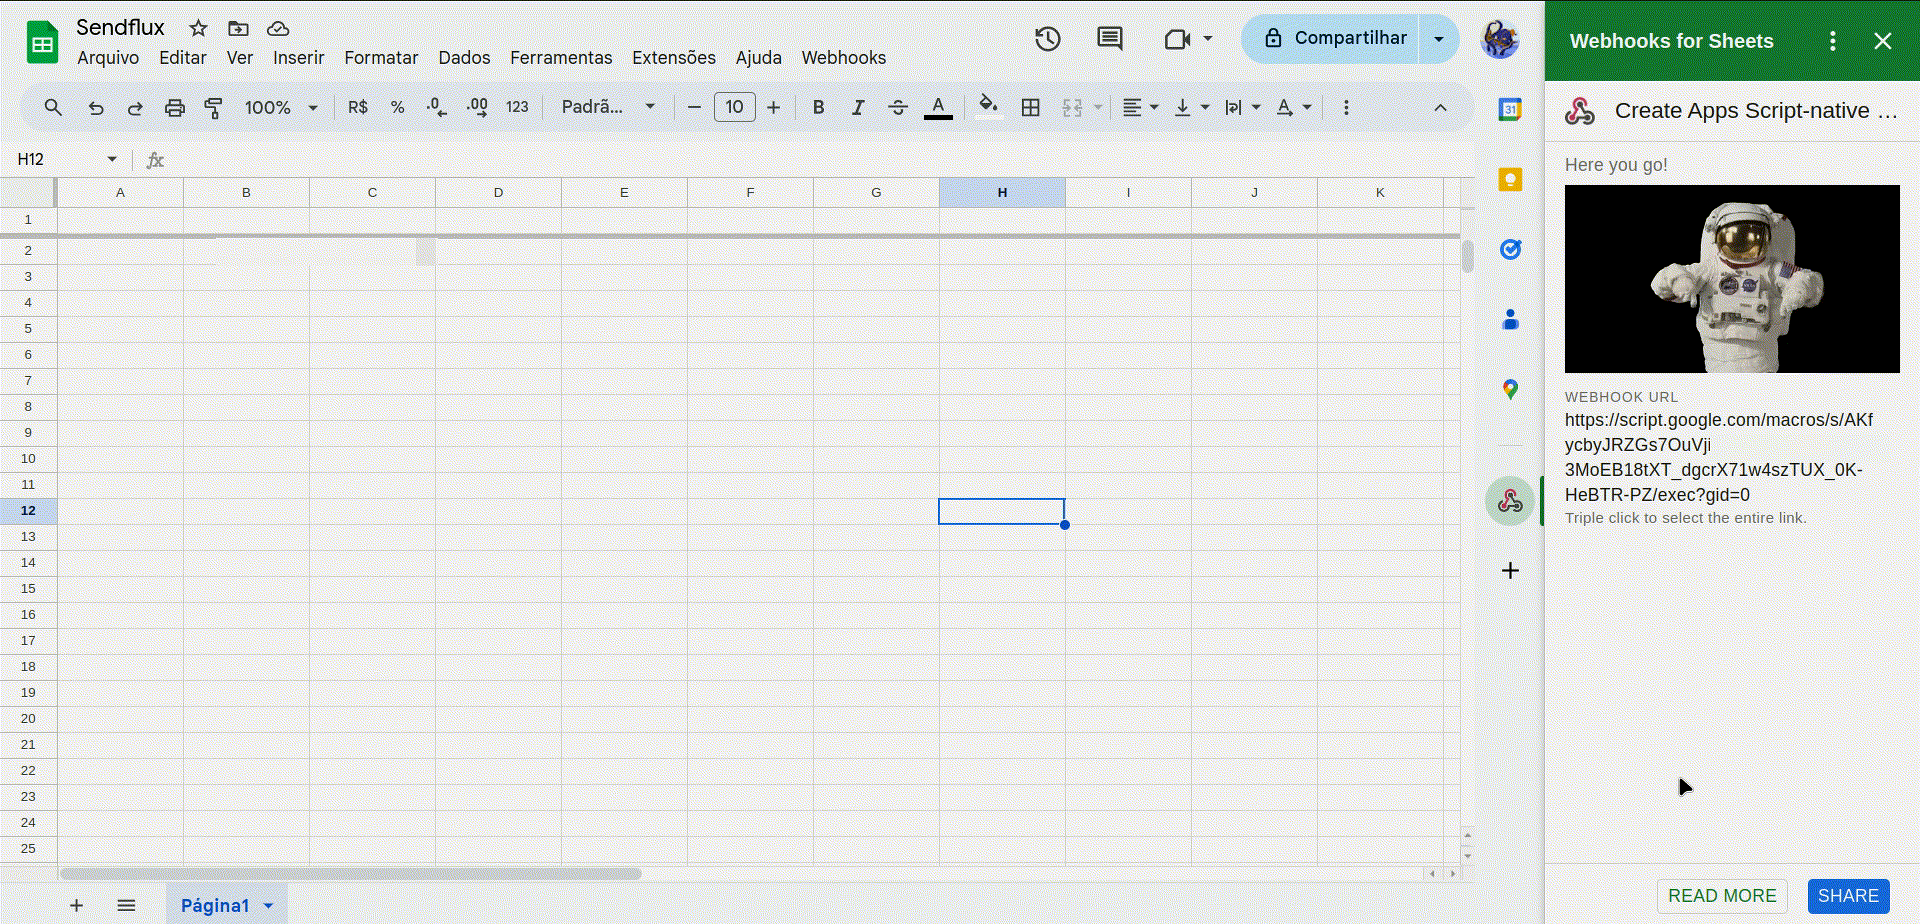The height and width of the screenshot is (924, 1920).
Task: Open the text color picker
Action: (x=938, y=107)
